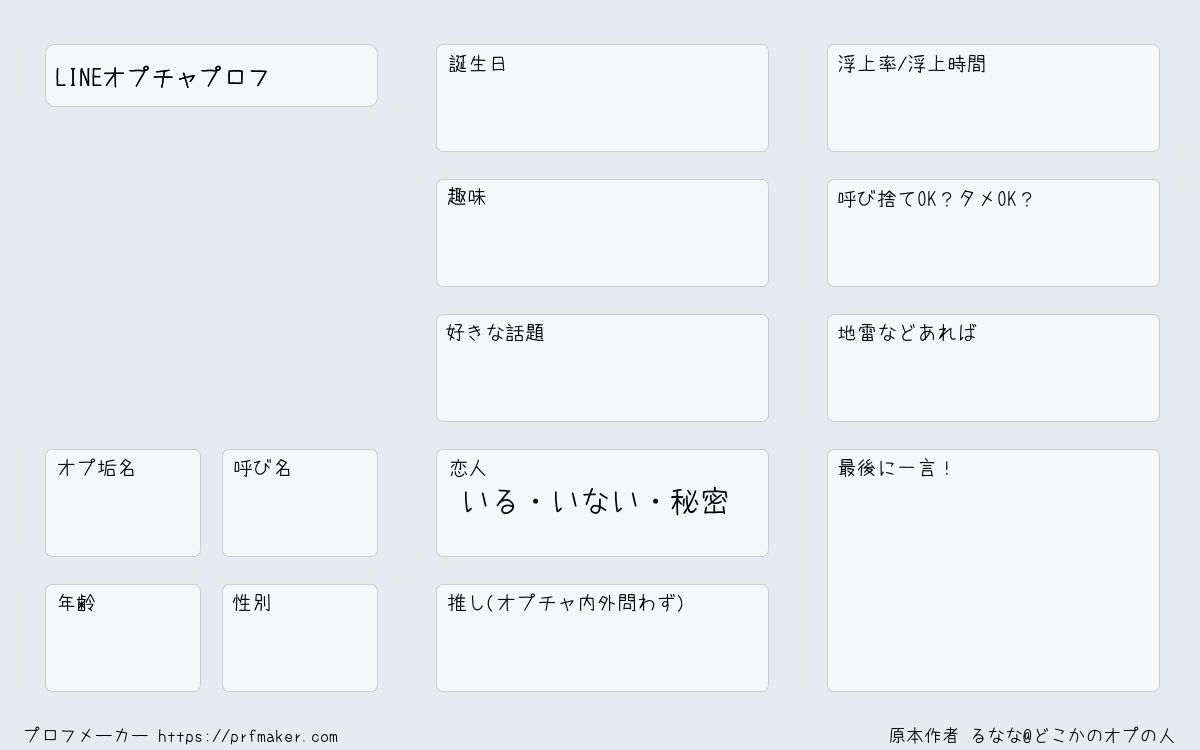Screen dimensions: 1200x750
Task: Click the プロフメーカー footer text
Action: [x=86, y=736]
